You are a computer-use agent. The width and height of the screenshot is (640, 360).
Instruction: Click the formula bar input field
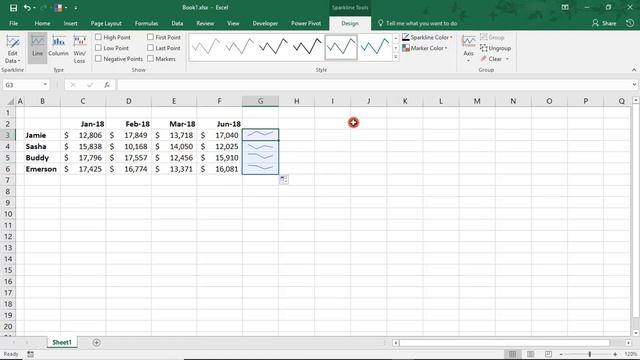[x=373, y=85]
